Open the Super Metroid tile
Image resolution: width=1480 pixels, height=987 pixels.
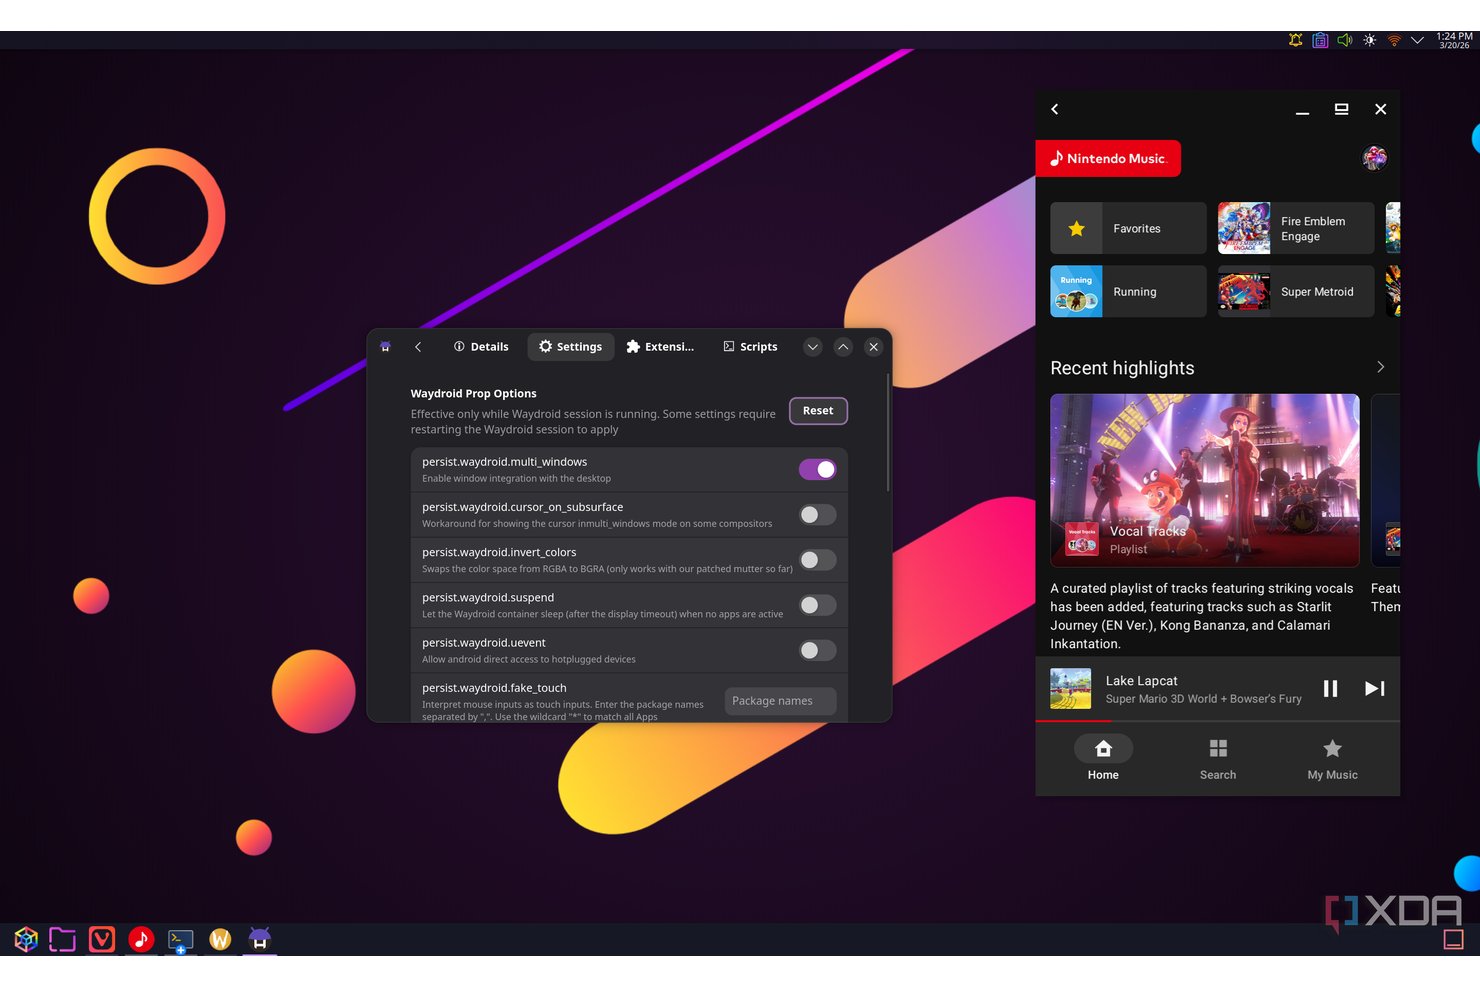pyautogui.click(x=1296, y=291)
